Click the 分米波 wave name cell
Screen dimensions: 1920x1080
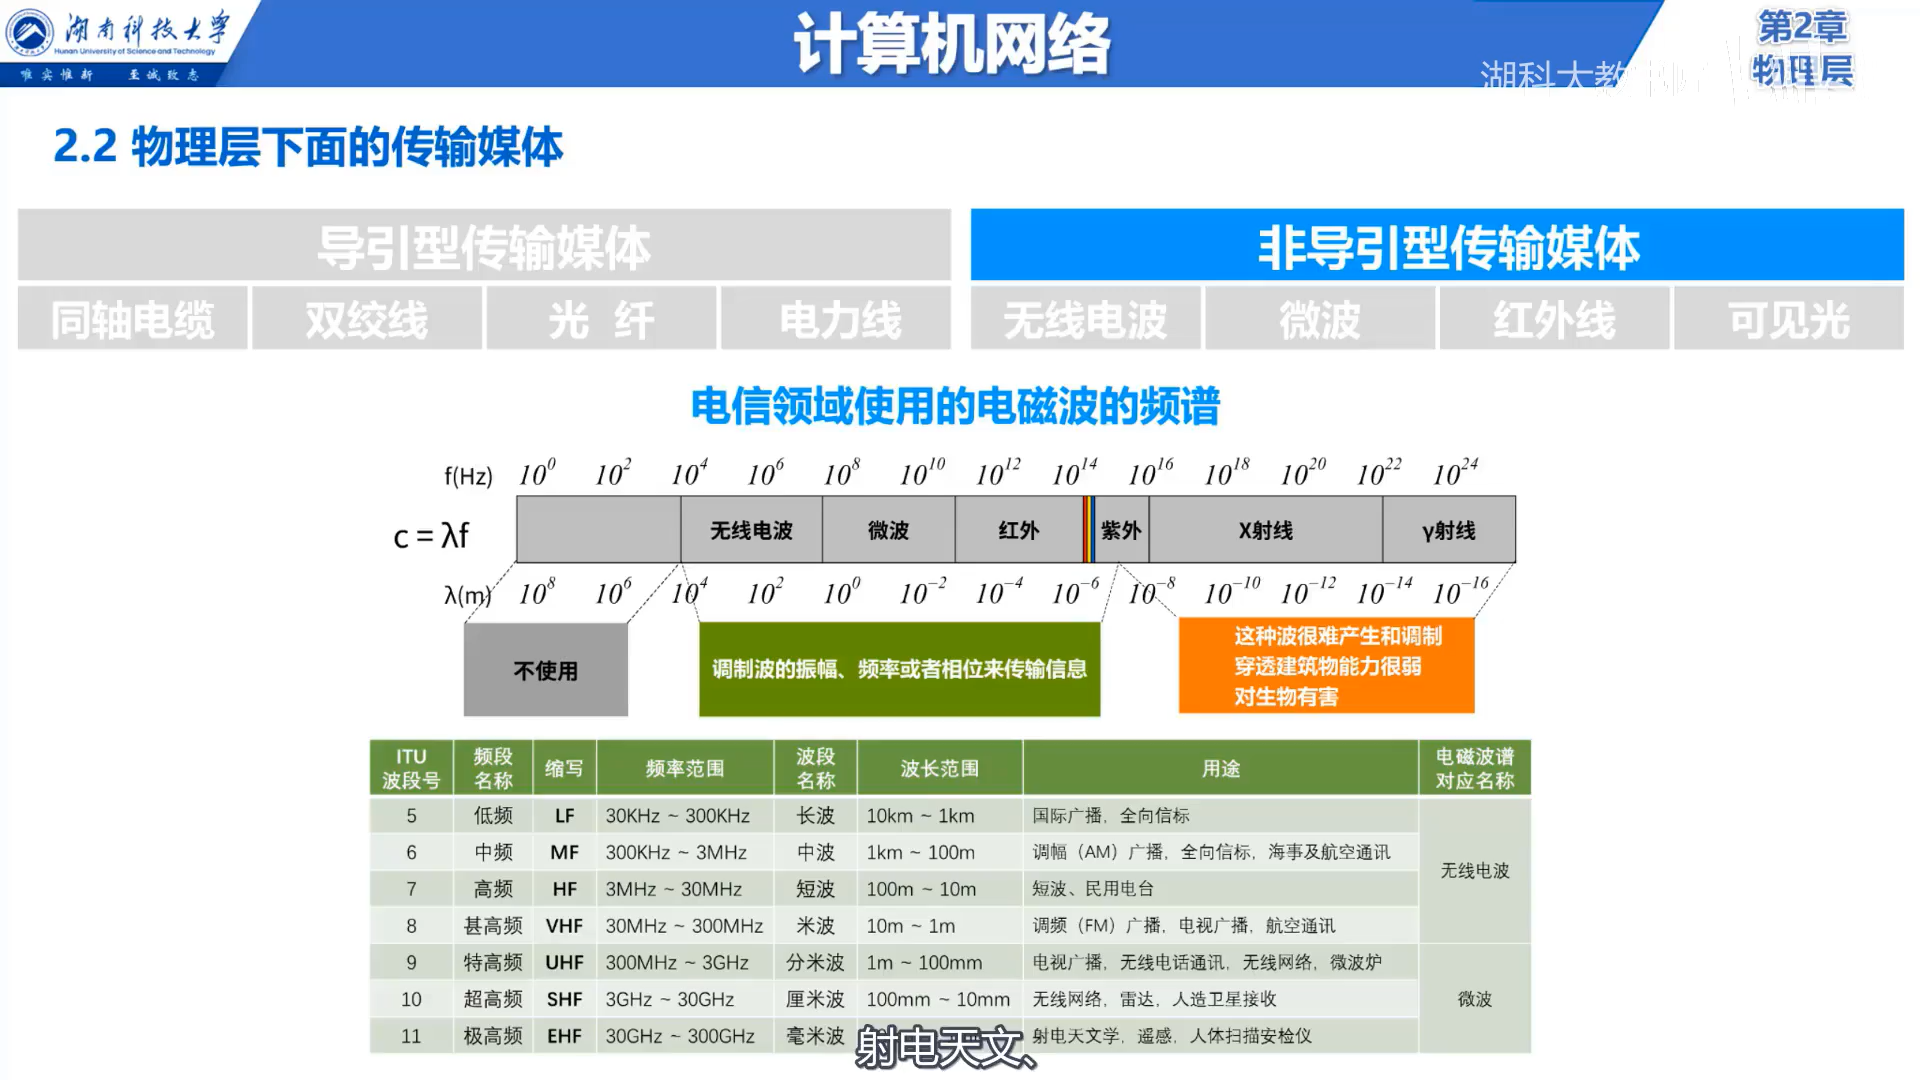815,962
